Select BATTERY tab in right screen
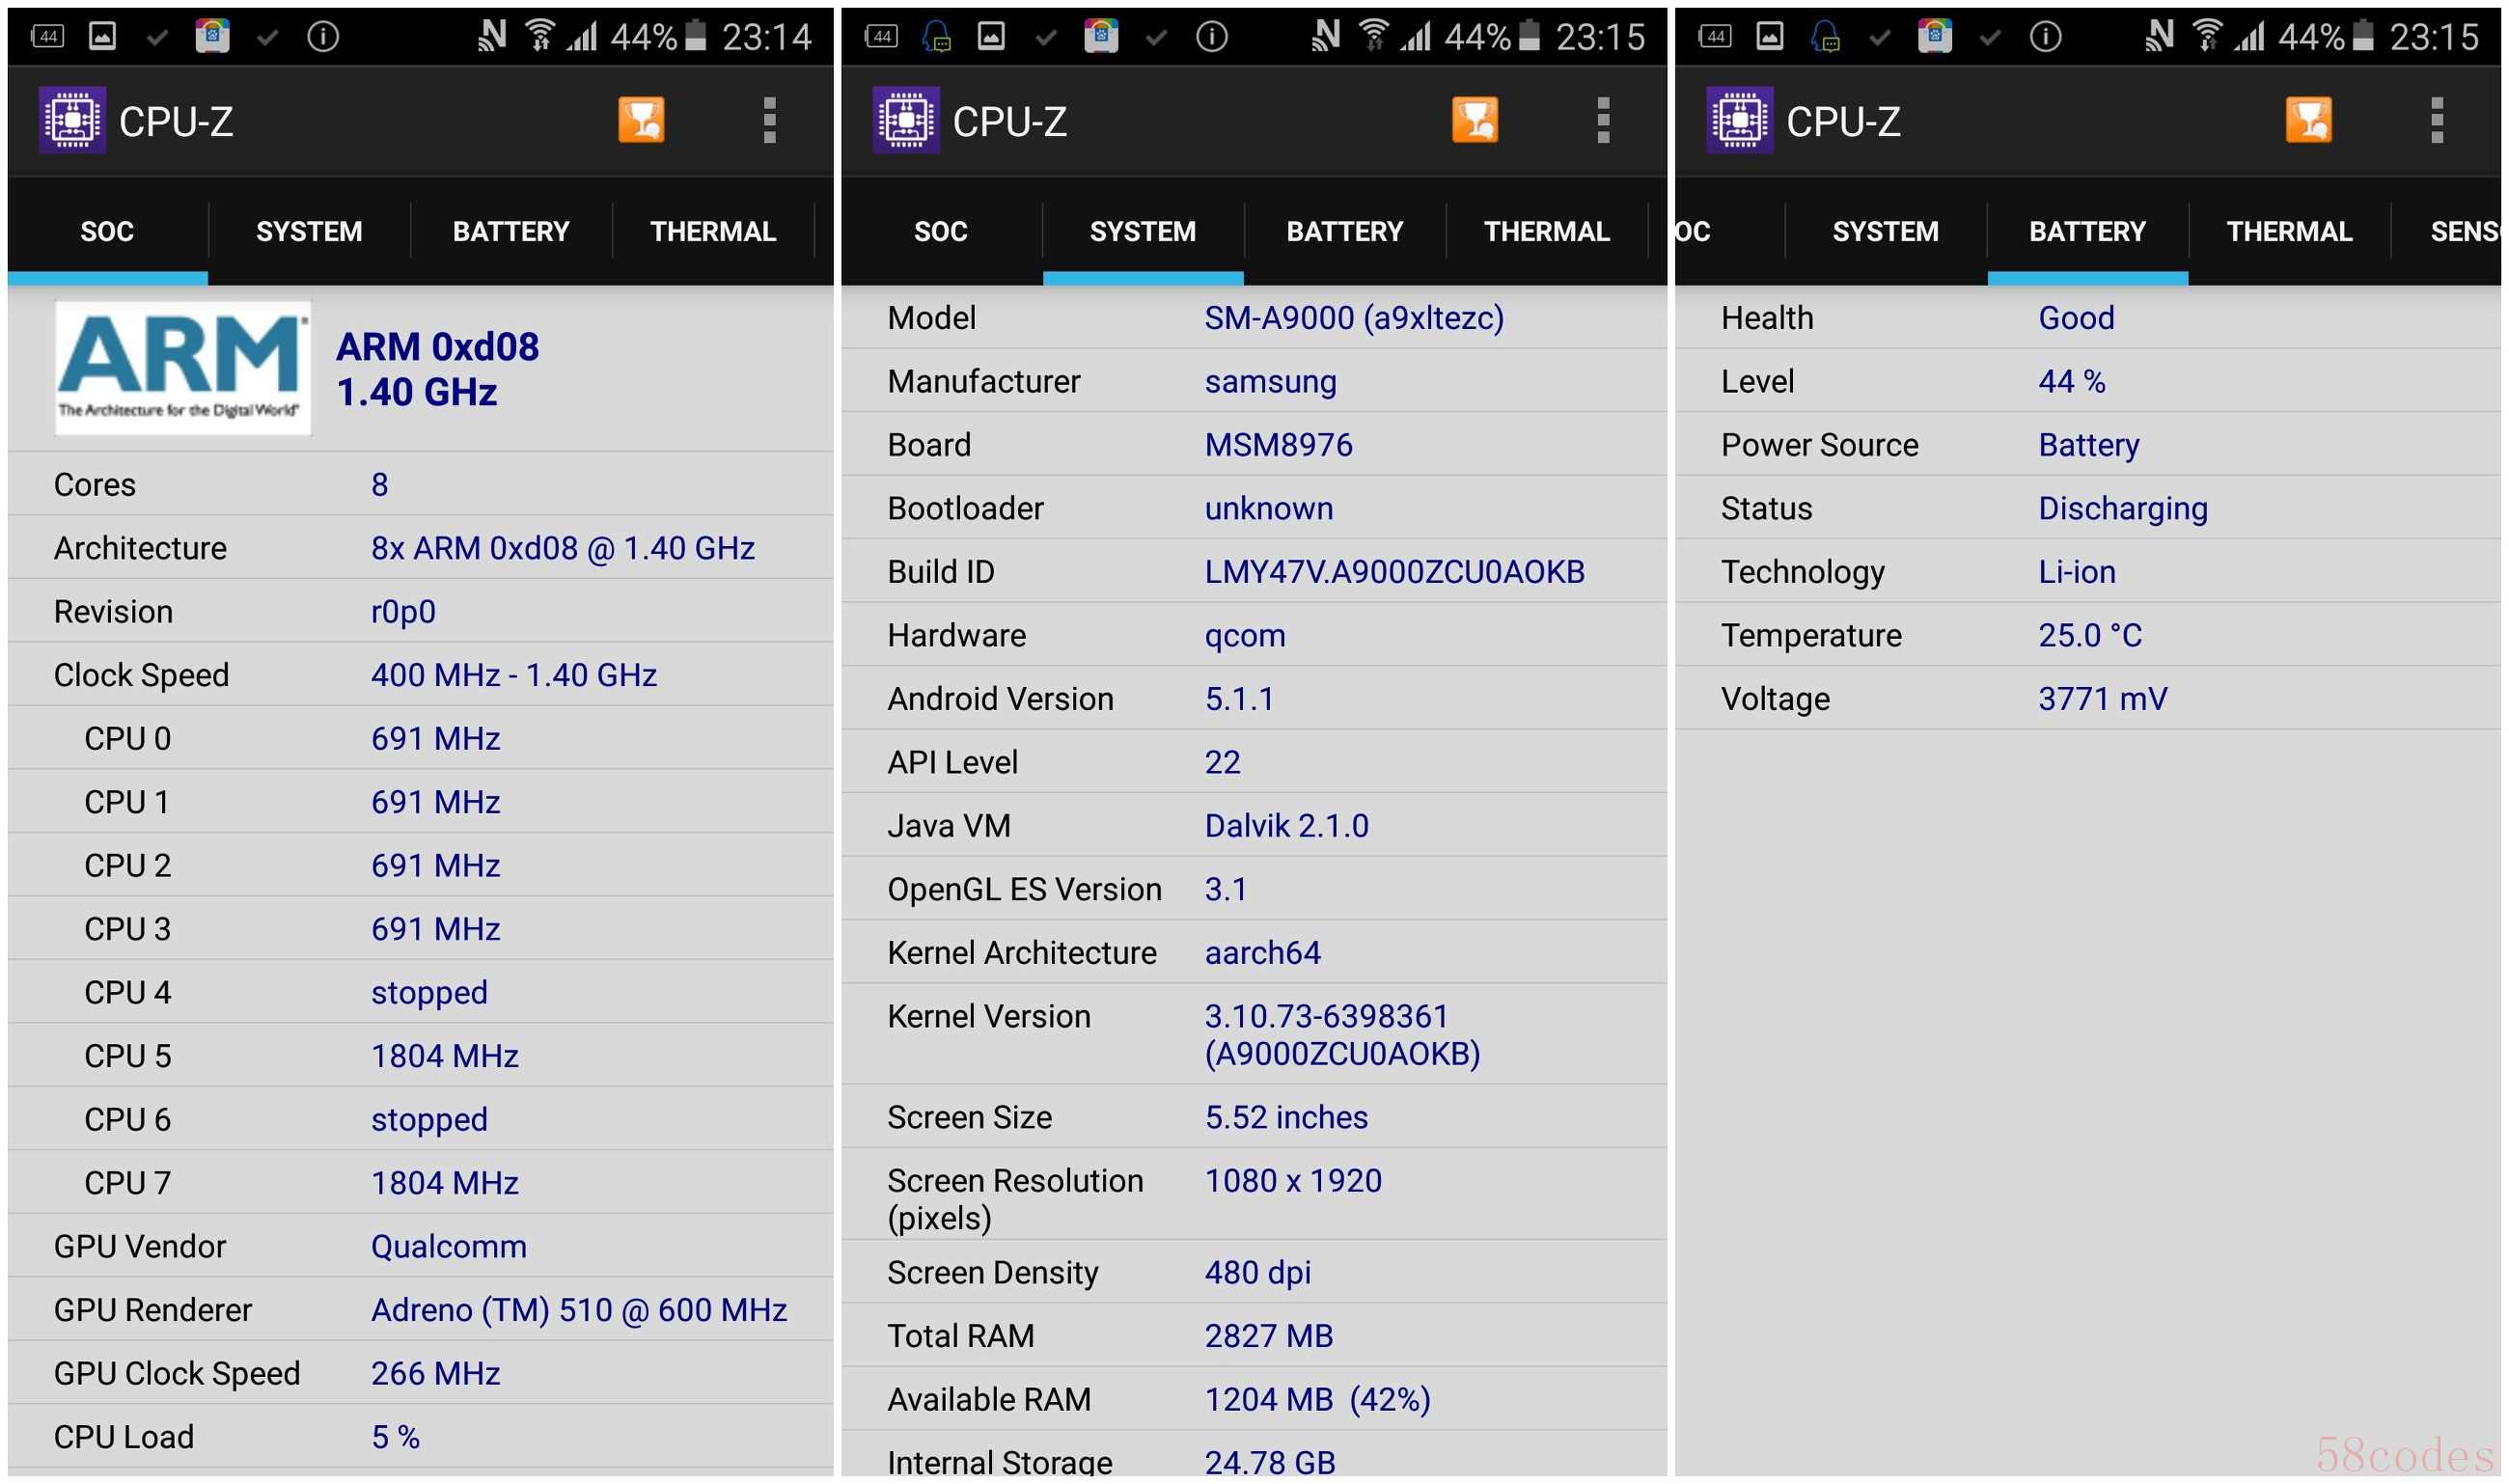Image resolution: width=2509 pixels, height=1484 pixels. coord(2088,232)
